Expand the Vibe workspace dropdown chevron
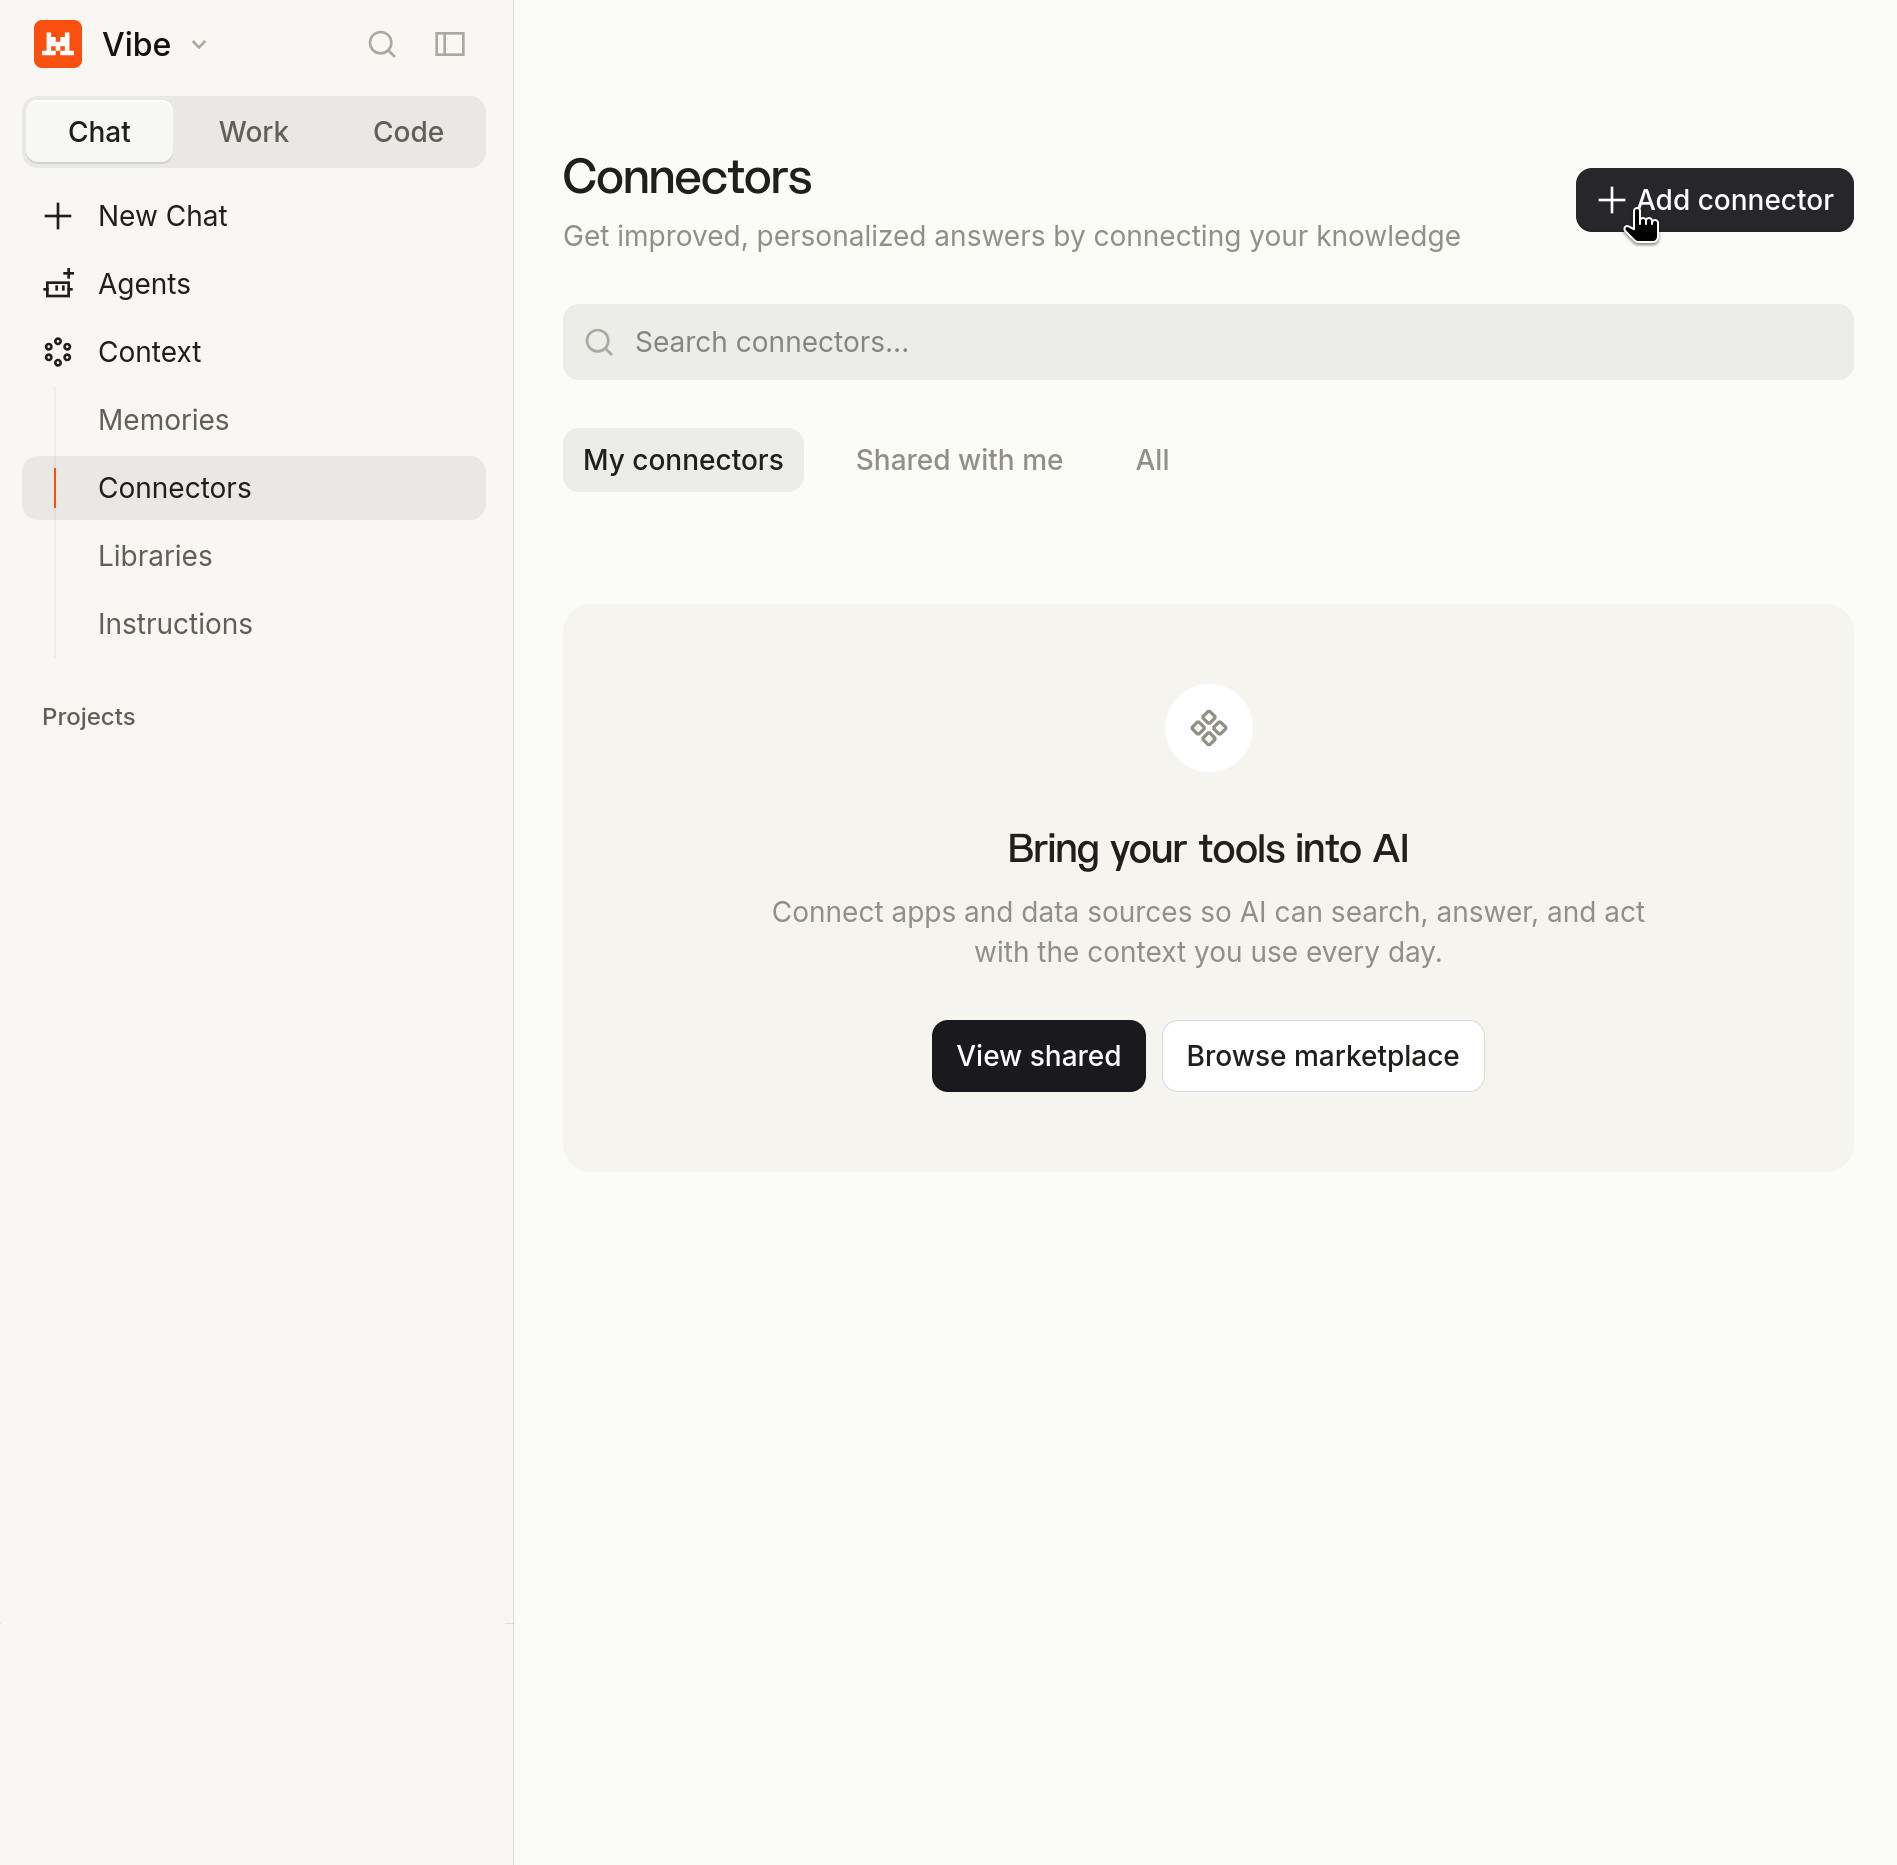Screen dimensions: 1897x1865 pyautogui.click(x=199, y=44)
